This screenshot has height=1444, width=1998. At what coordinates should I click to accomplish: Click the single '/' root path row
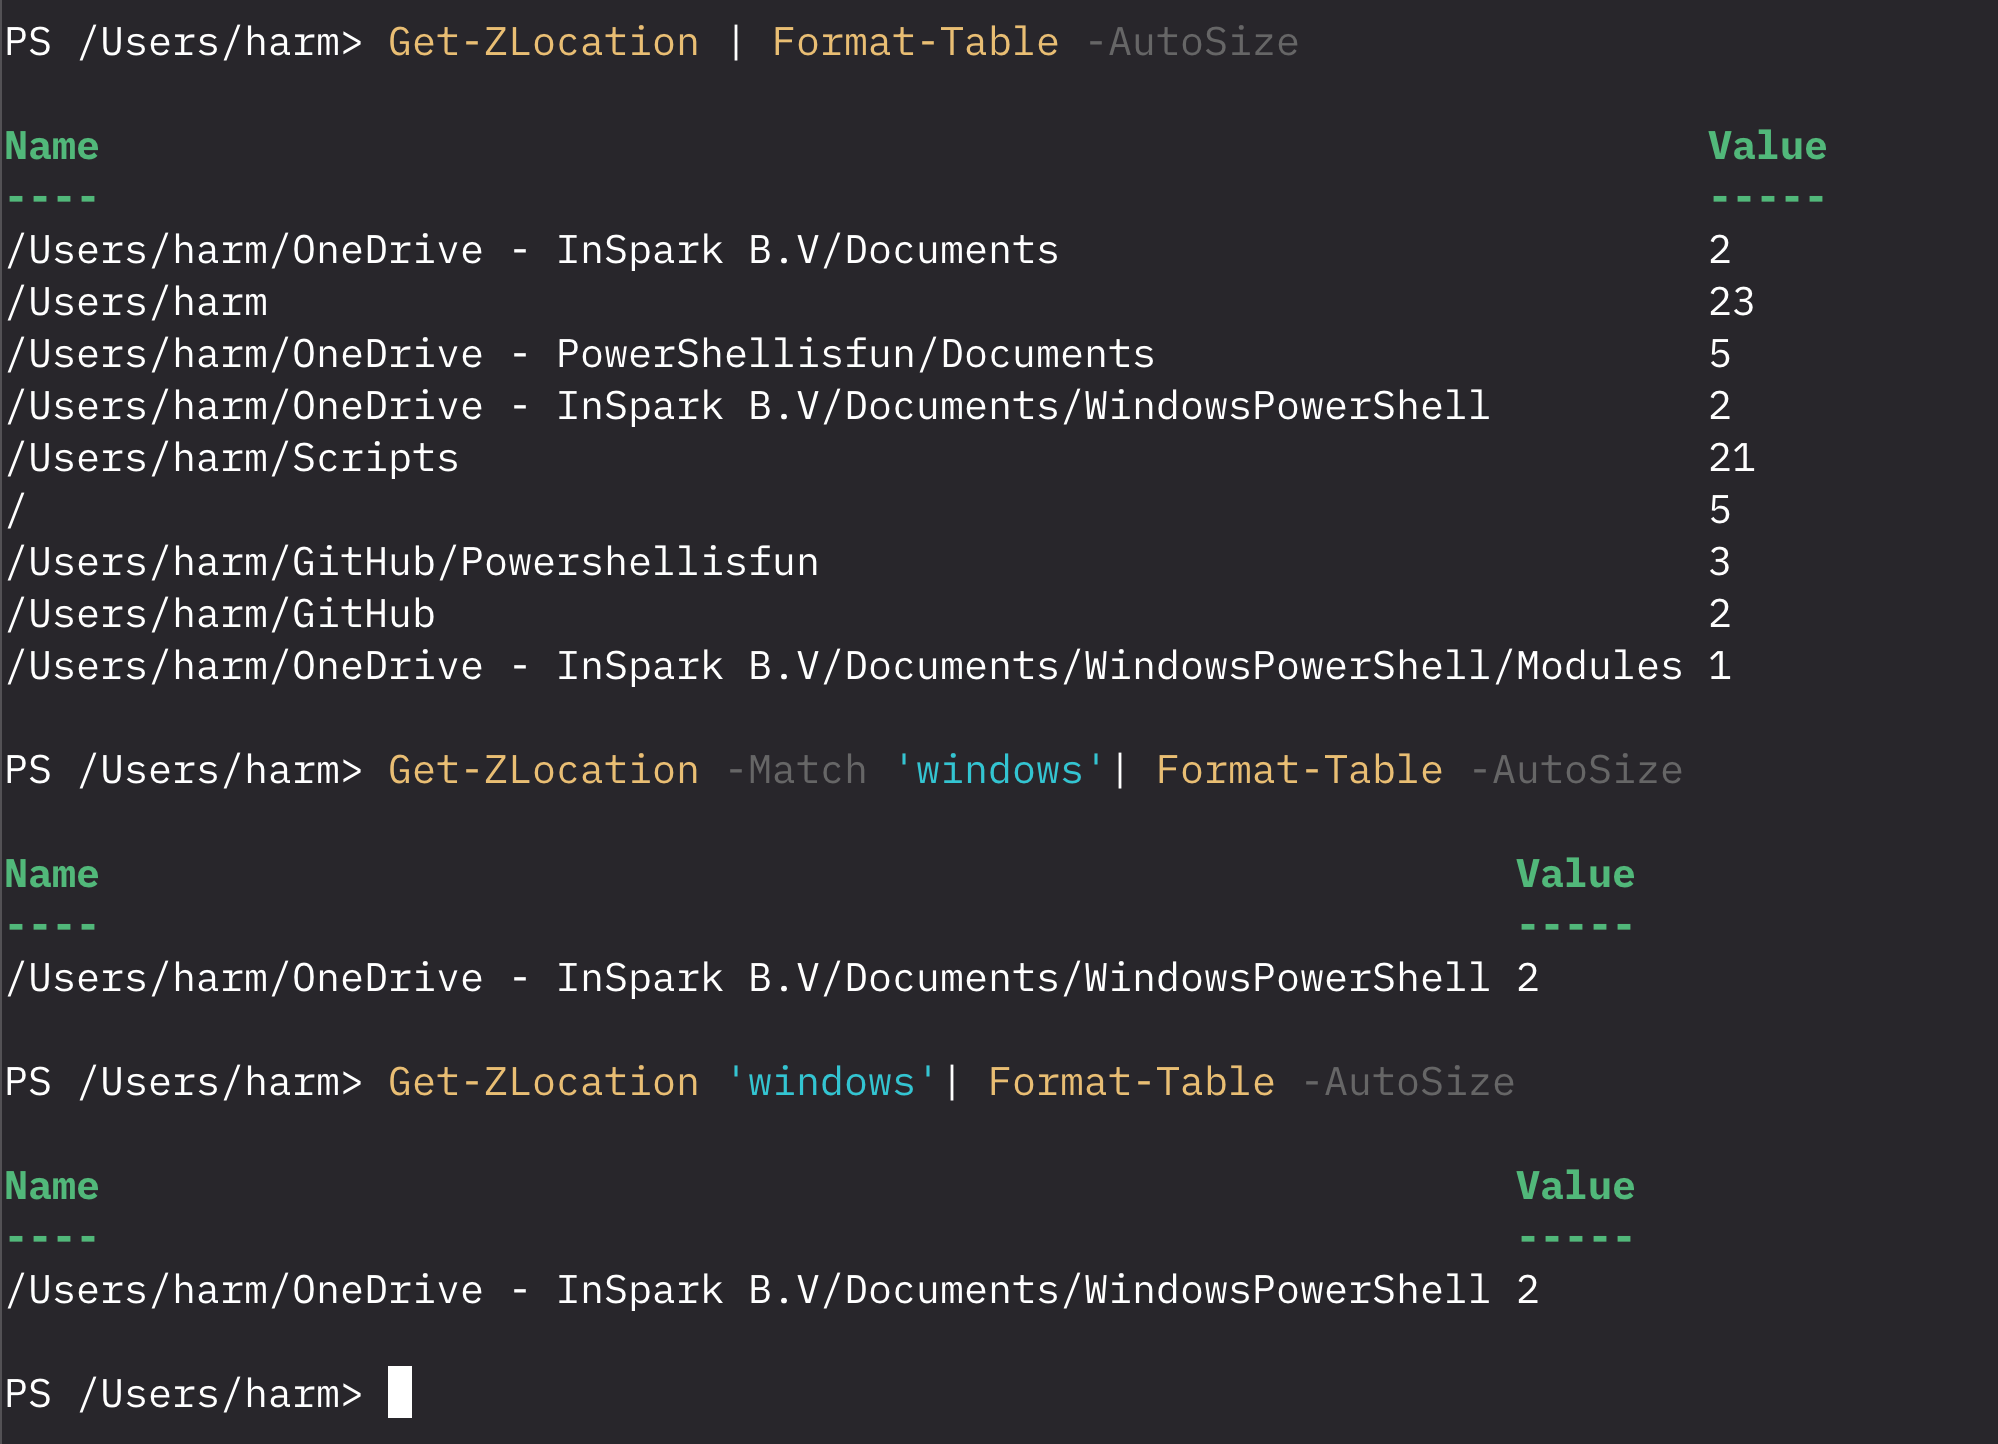tap(16, 511)
